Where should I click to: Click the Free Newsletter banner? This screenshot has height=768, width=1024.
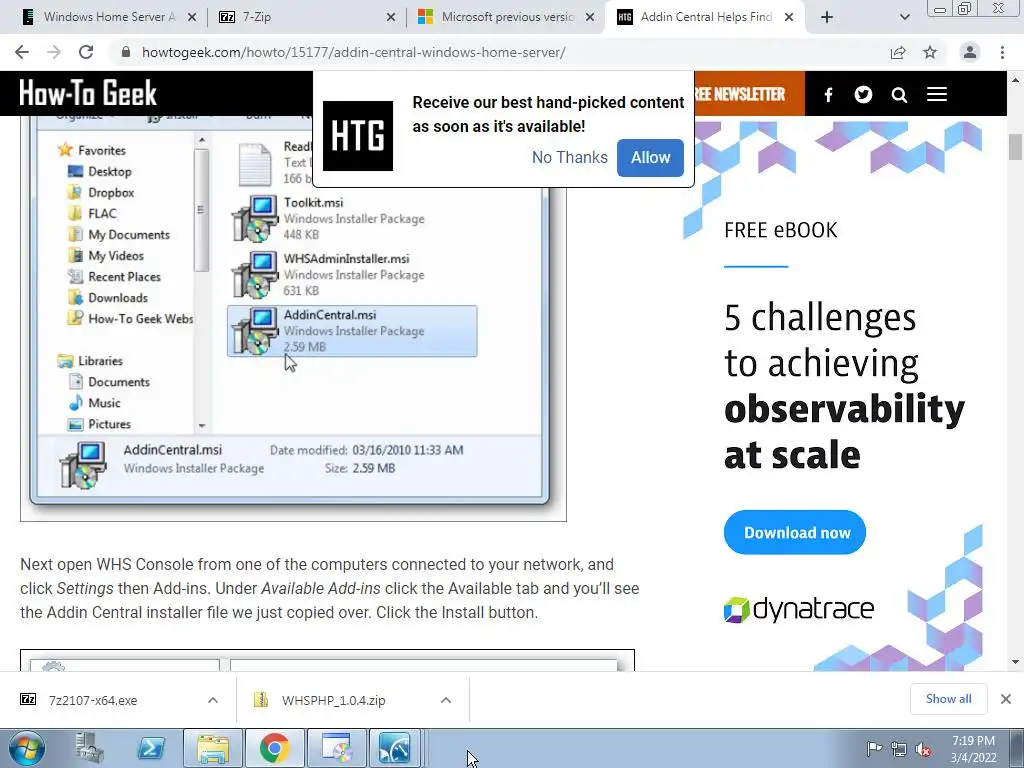tap(749, 94)
